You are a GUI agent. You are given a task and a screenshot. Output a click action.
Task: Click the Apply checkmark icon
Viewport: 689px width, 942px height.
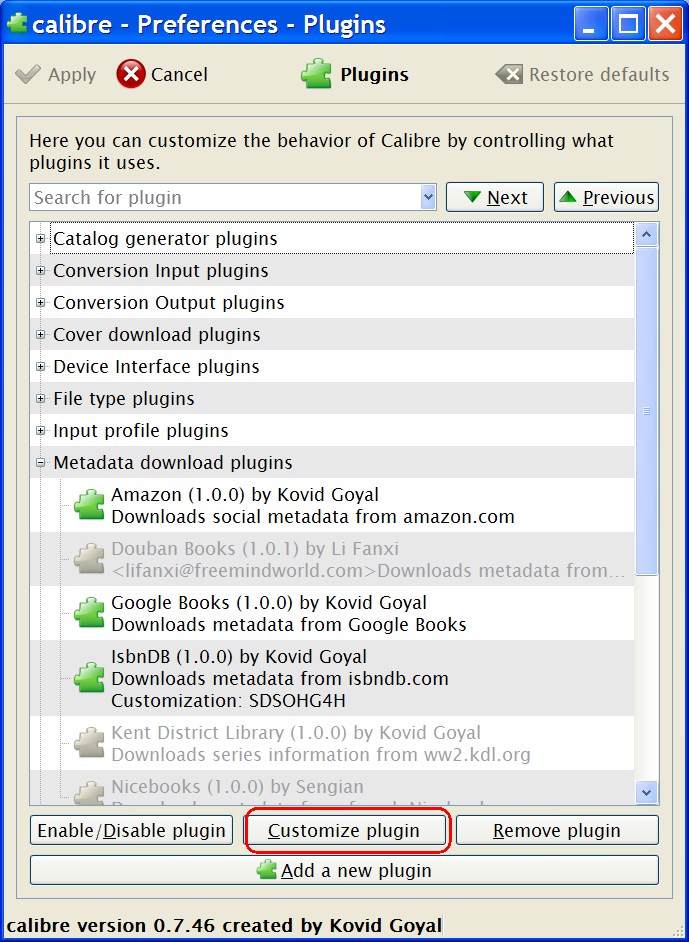(28, 74)
